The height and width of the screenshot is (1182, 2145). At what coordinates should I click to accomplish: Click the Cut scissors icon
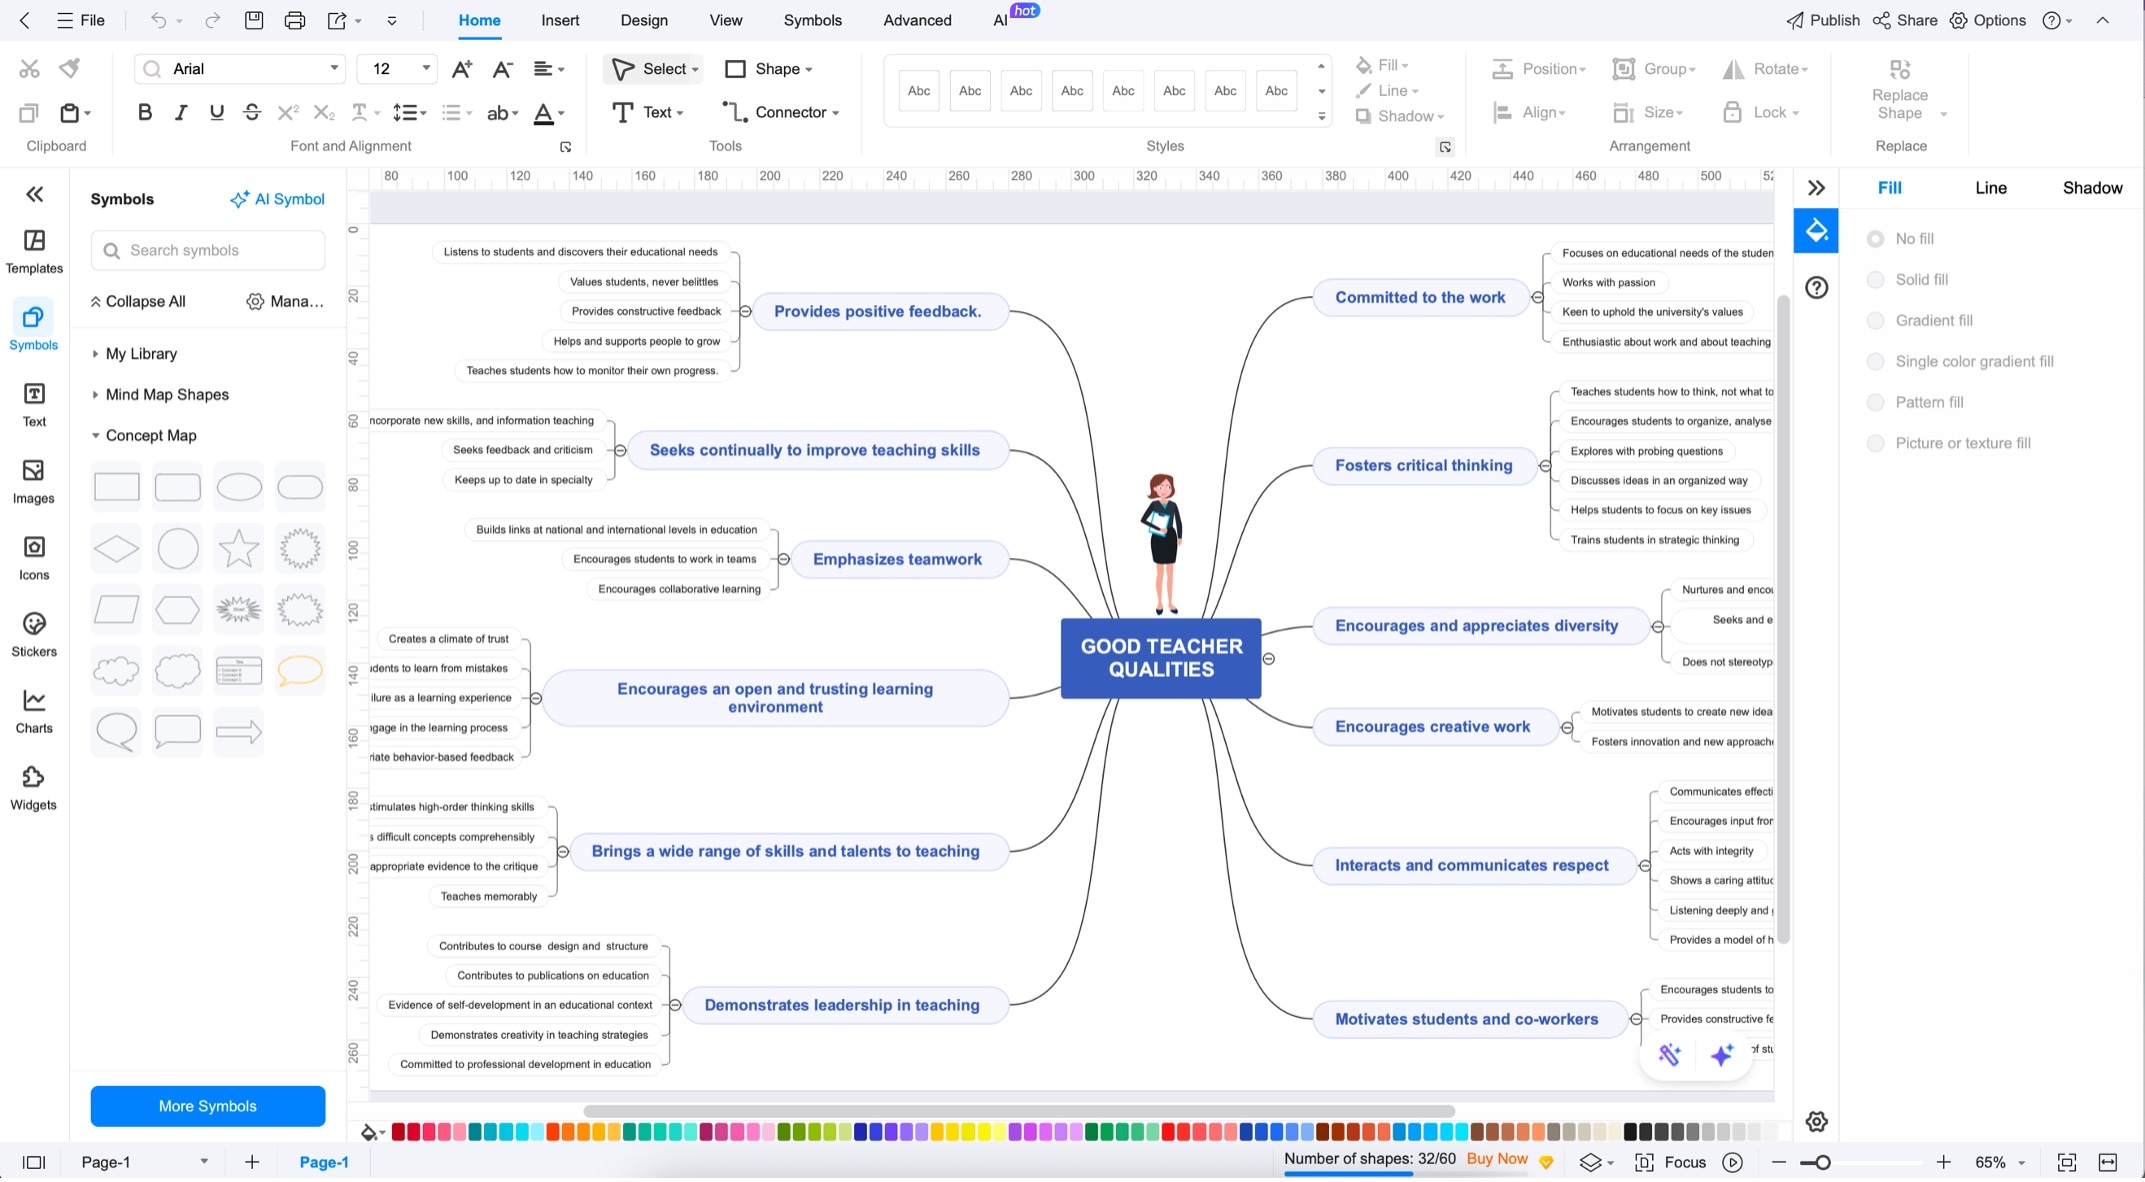[29, 69]
